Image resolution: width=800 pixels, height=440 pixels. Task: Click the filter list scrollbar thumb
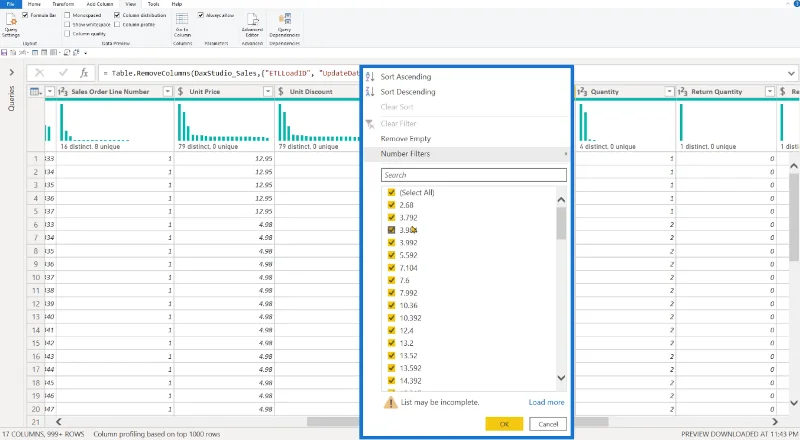coord(561,224)
